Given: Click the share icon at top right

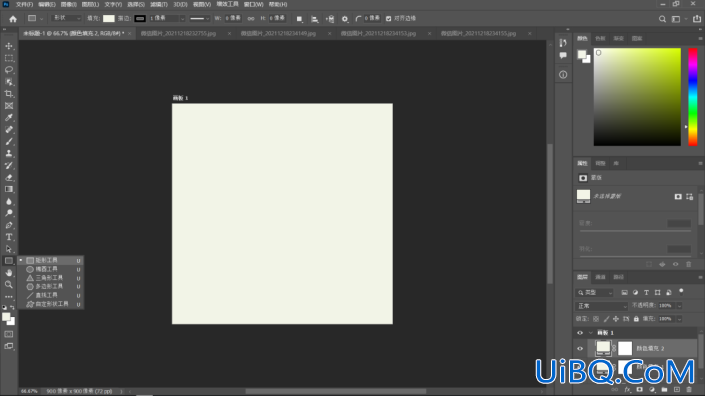Looking at the screenshot, I should pos(697,19).
